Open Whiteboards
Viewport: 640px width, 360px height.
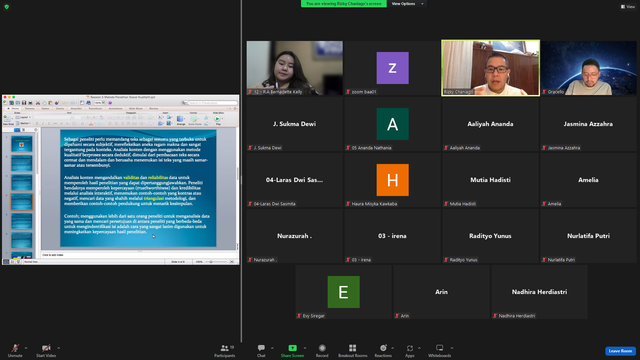[x=440, y=350]
